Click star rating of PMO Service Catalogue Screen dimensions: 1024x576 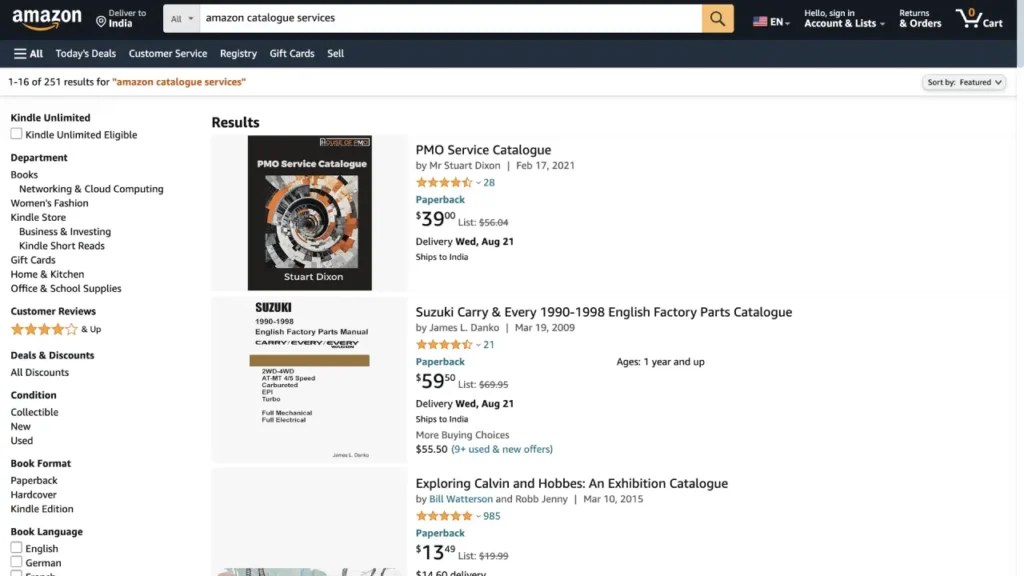[444, 182]
